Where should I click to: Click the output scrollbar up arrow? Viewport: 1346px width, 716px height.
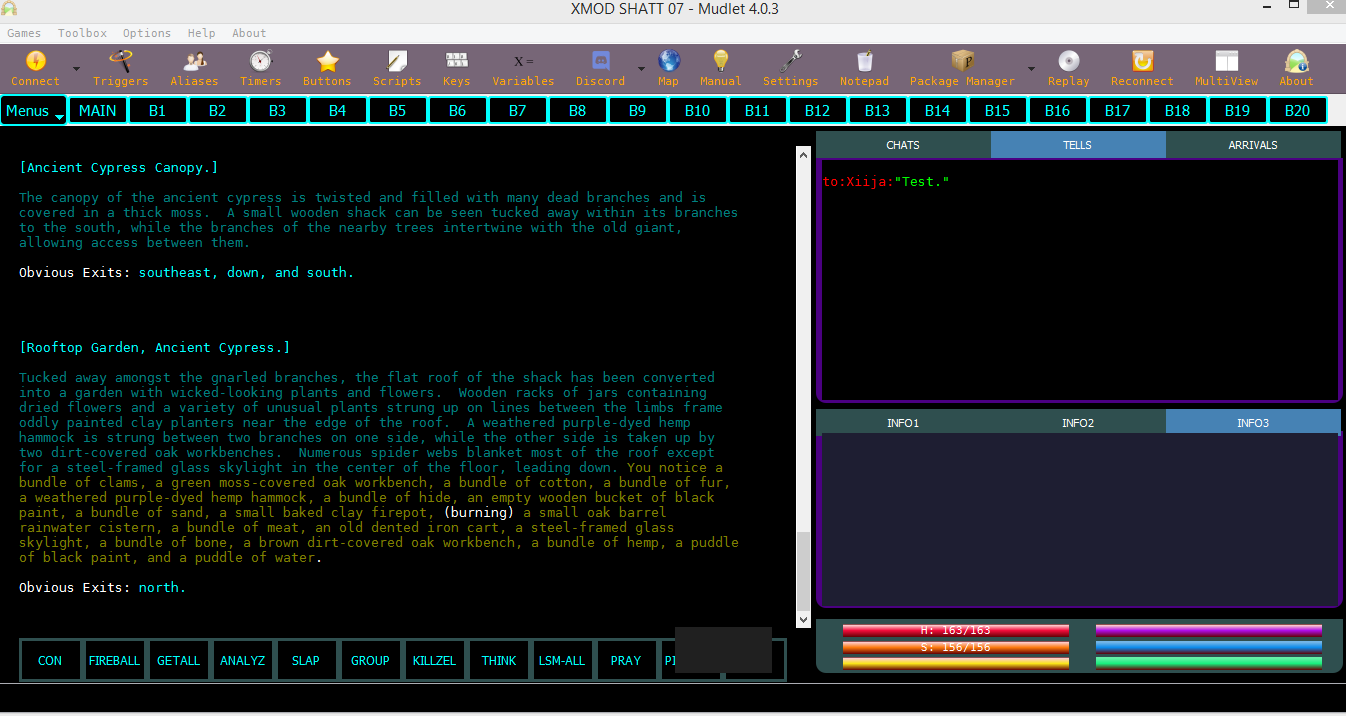[x=803, y=154]
